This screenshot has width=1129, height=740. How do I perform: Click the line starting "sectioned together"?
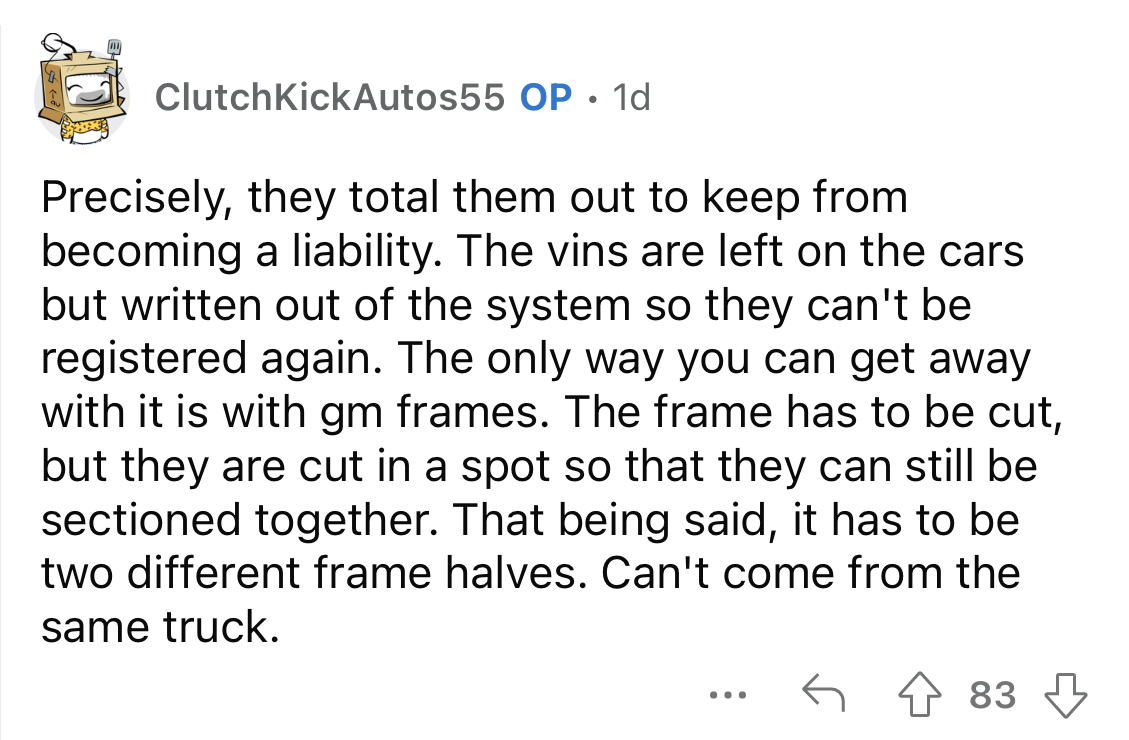pyautogui.click(x=530, y=520)
